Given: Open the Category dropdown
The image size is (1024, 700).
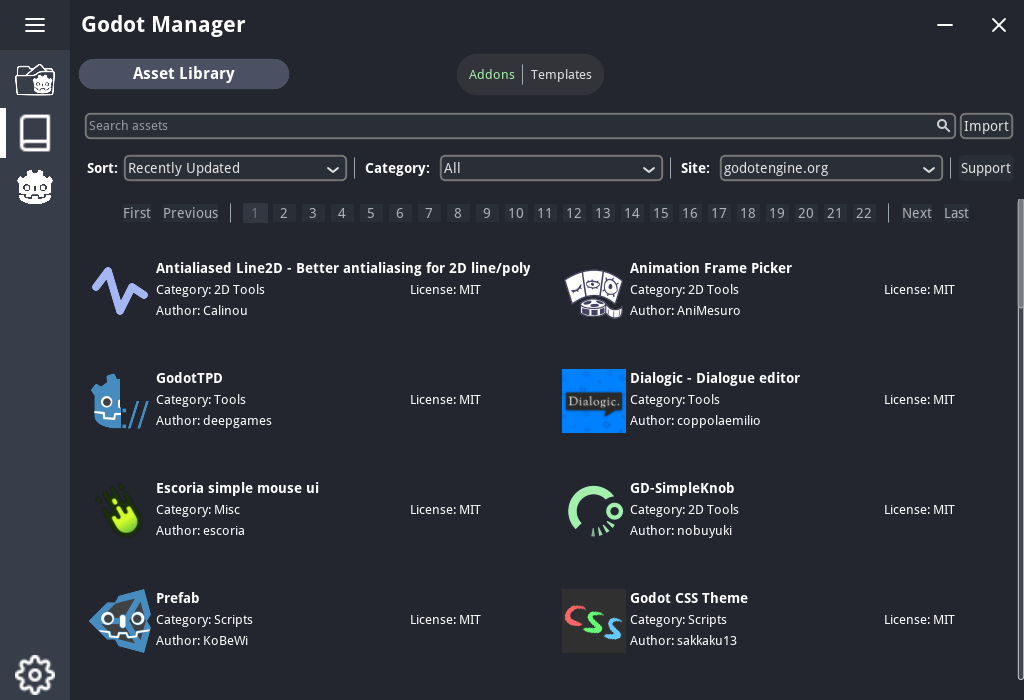Looking at the screenshot, I should [x=551, y=168].
